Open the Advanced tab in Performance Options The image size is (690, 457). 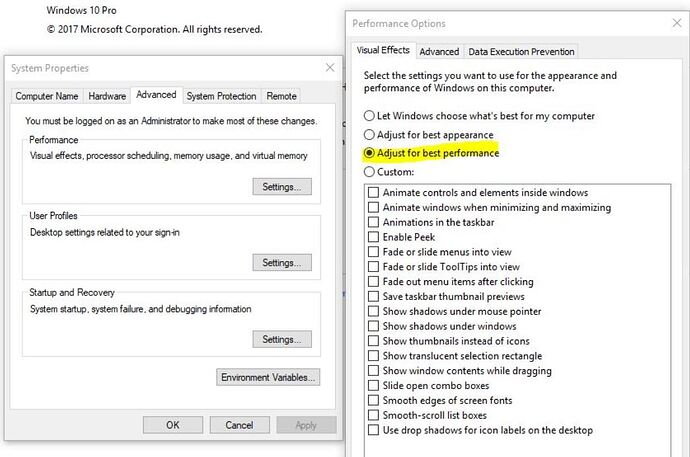(439, 51)
